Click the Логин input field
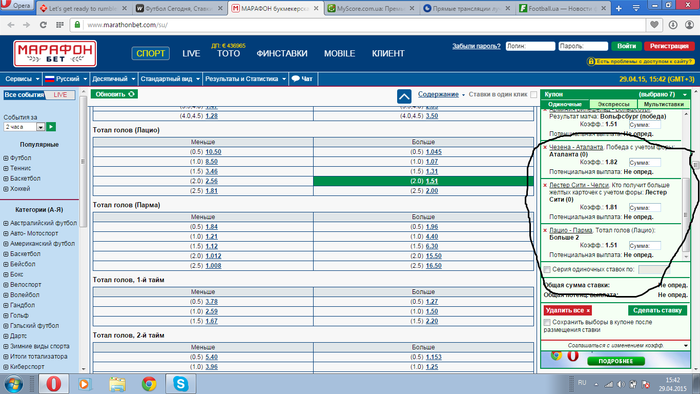The image size is (700, 394). 530,46
